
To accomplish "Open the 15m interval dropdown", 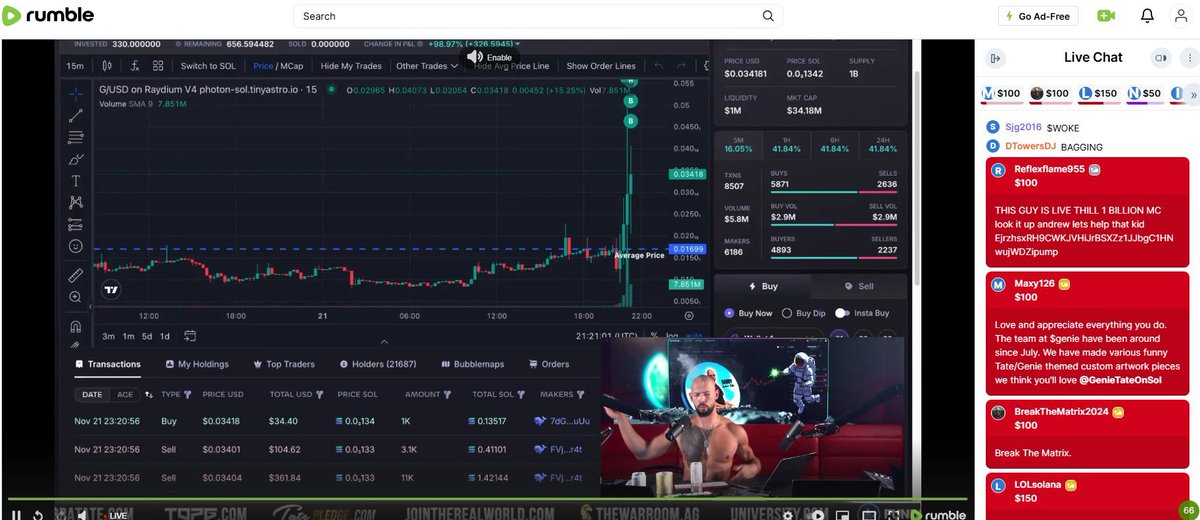I will (75, 66).
